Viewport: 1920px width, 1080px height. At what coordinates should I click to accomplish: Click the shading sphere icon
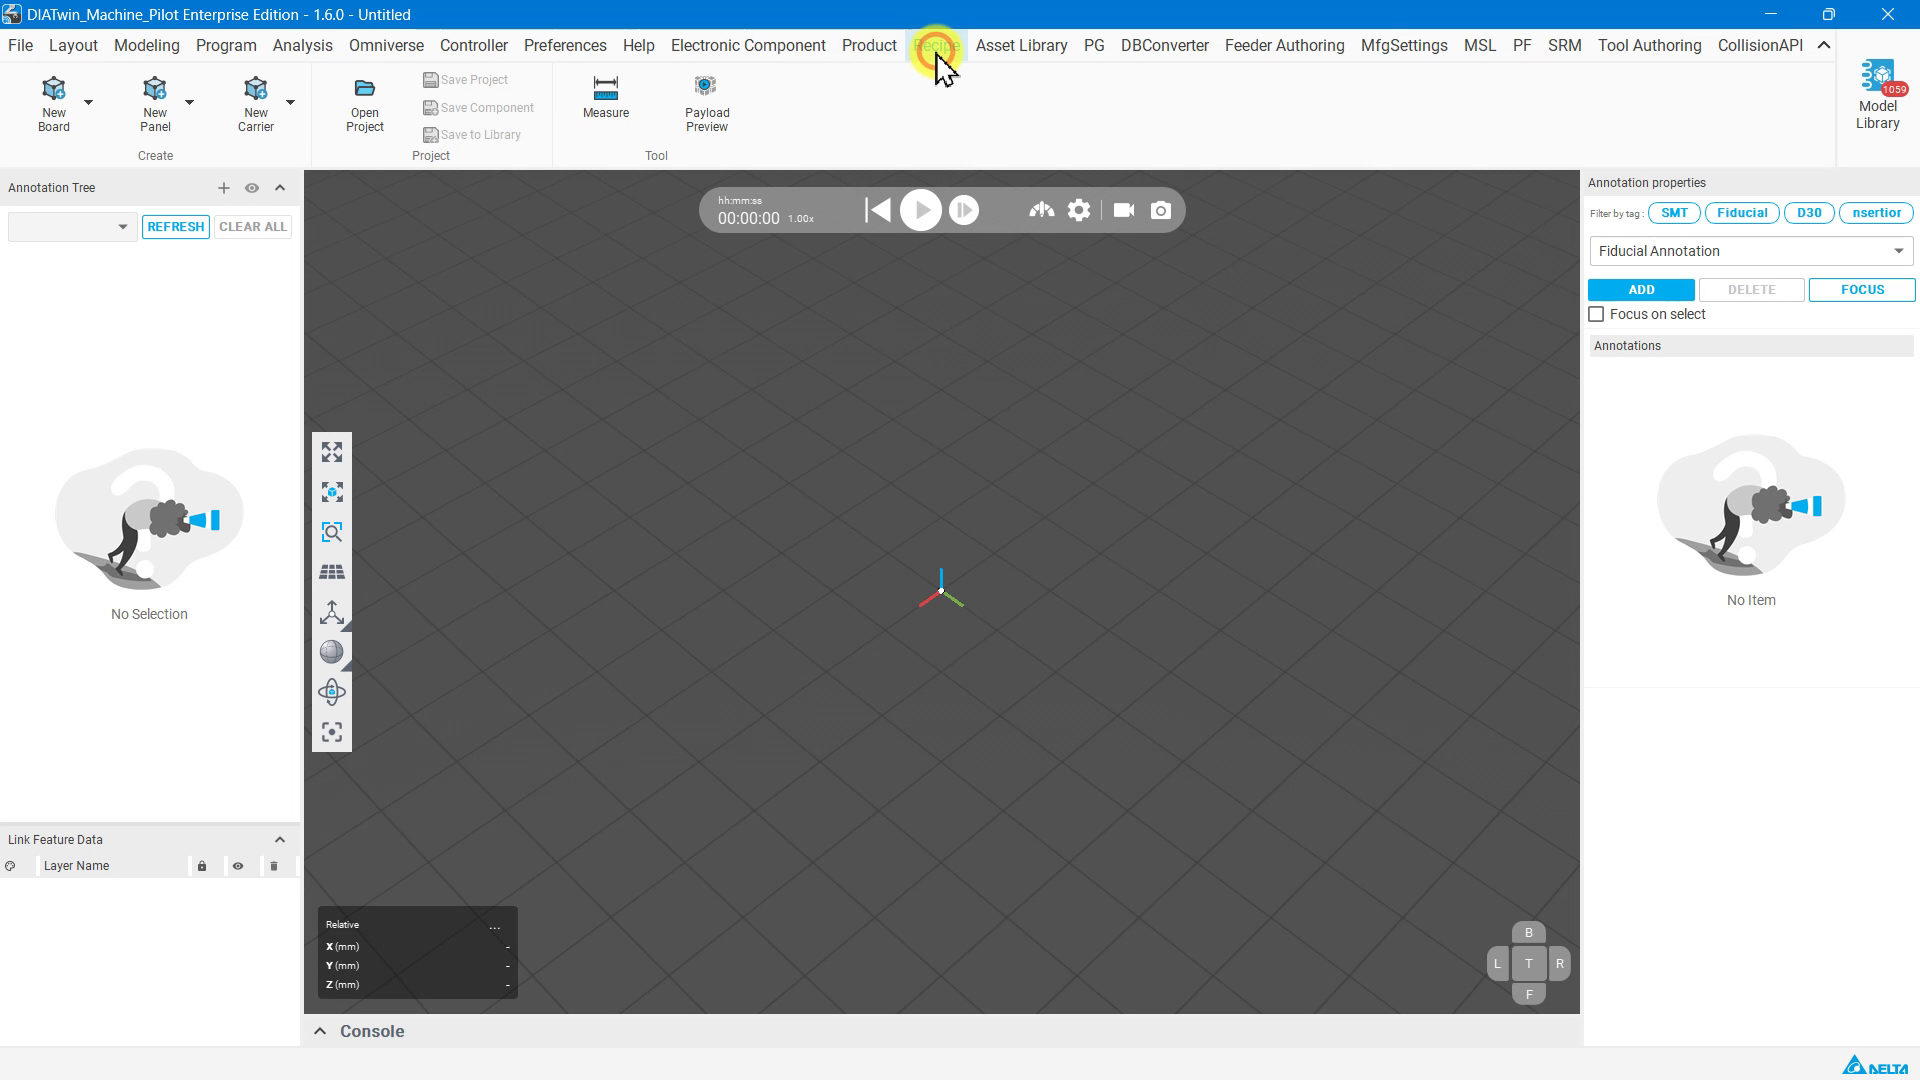pos(332,652)
